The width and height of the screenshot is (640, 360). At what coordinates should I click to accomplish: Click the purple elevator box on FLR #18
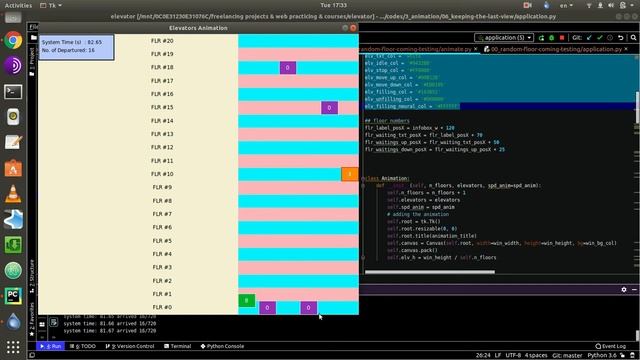coord(288,68)
